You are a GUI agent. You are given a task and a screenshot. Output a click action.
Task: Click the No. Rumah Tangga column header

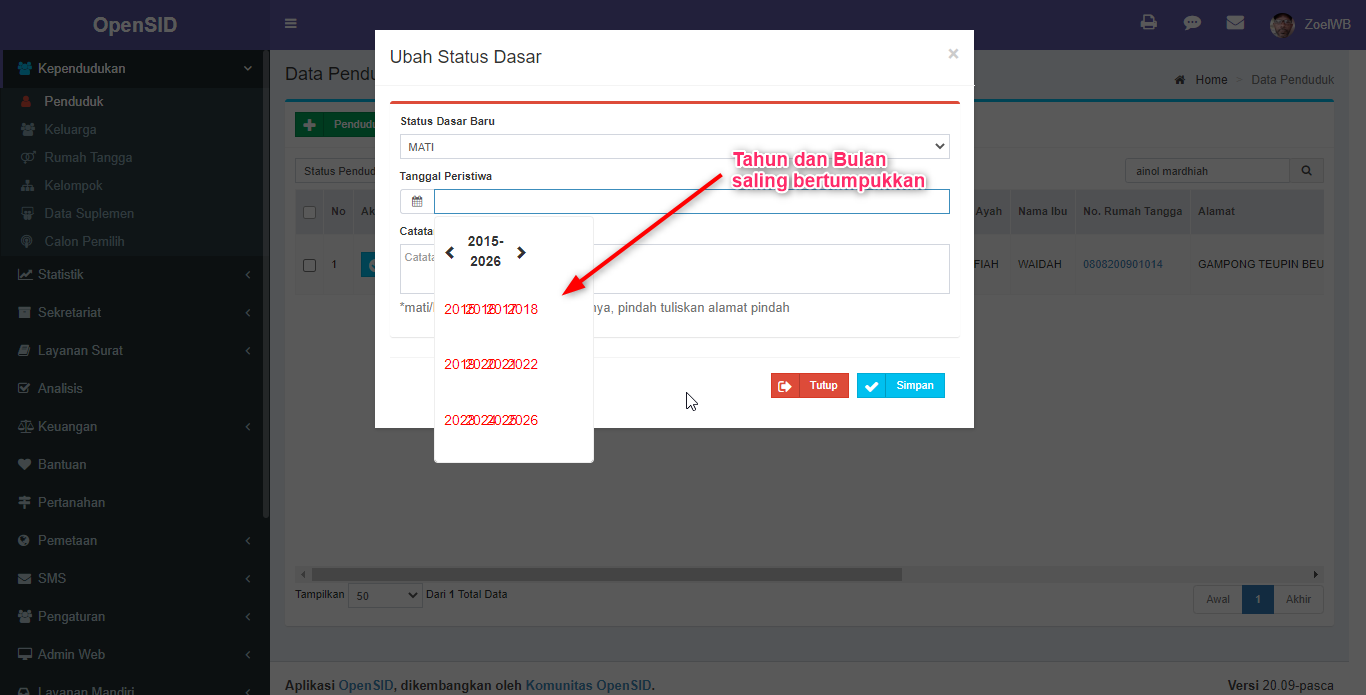1132,211
